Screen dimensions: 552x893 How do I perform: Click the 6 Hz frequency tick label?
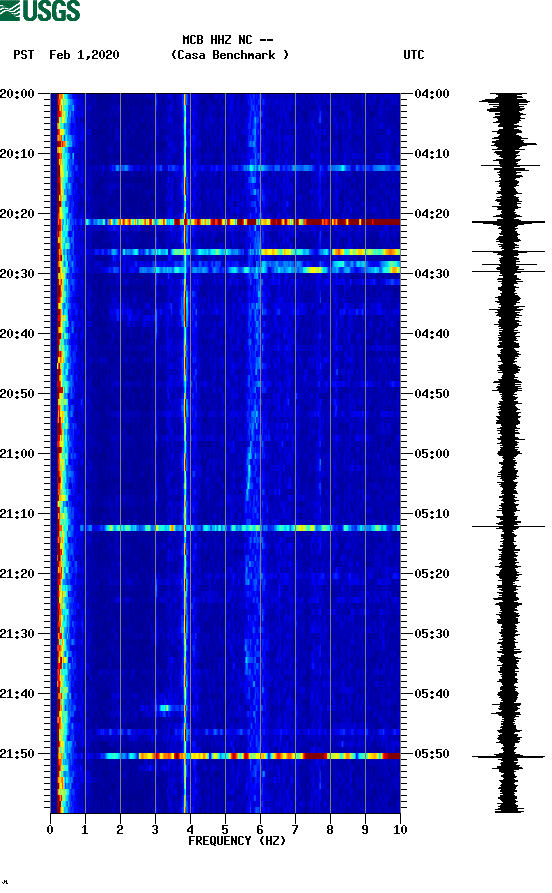pos(260,830)
